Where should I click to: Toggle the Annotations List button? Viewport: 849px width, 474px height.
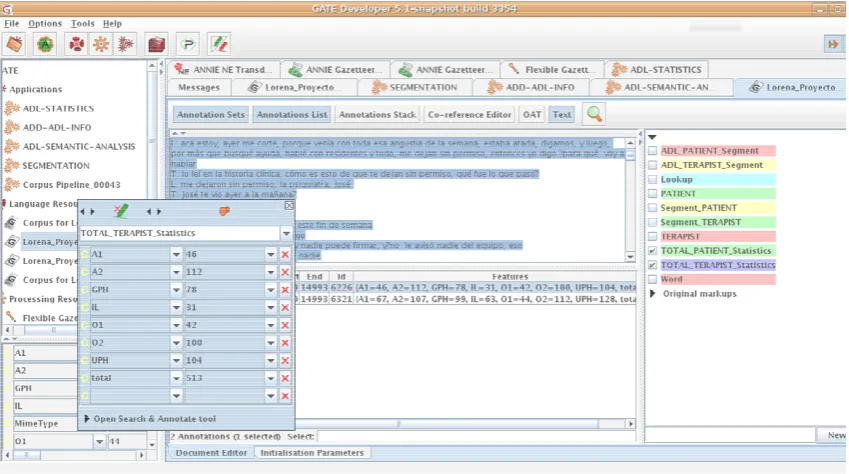pyautogui.click(x=292, y=115)
